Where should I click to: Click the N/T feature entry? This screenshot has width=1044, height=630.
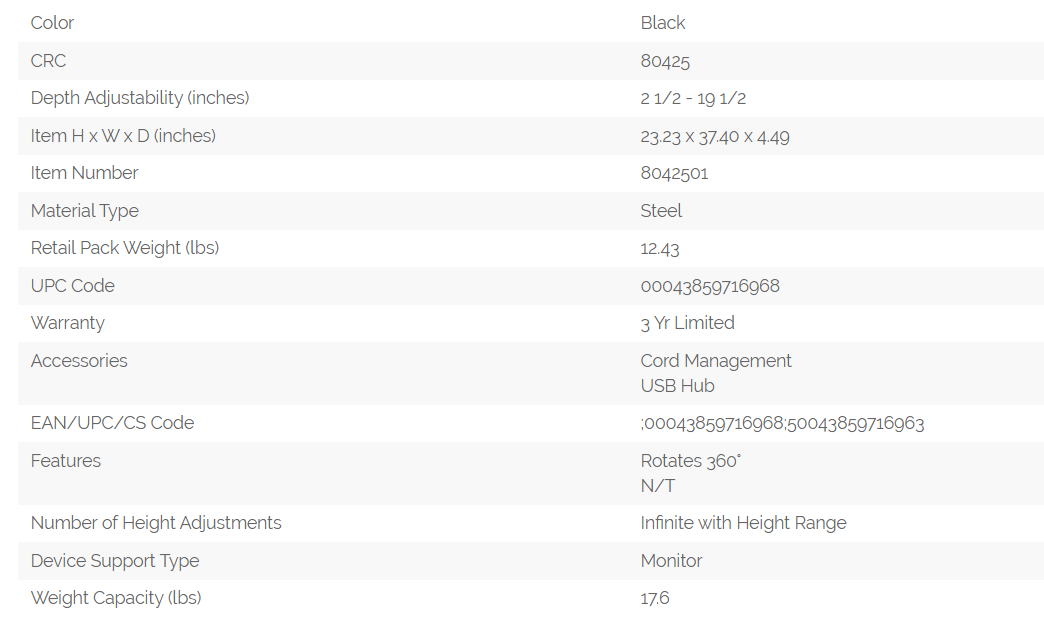[657, 486]
